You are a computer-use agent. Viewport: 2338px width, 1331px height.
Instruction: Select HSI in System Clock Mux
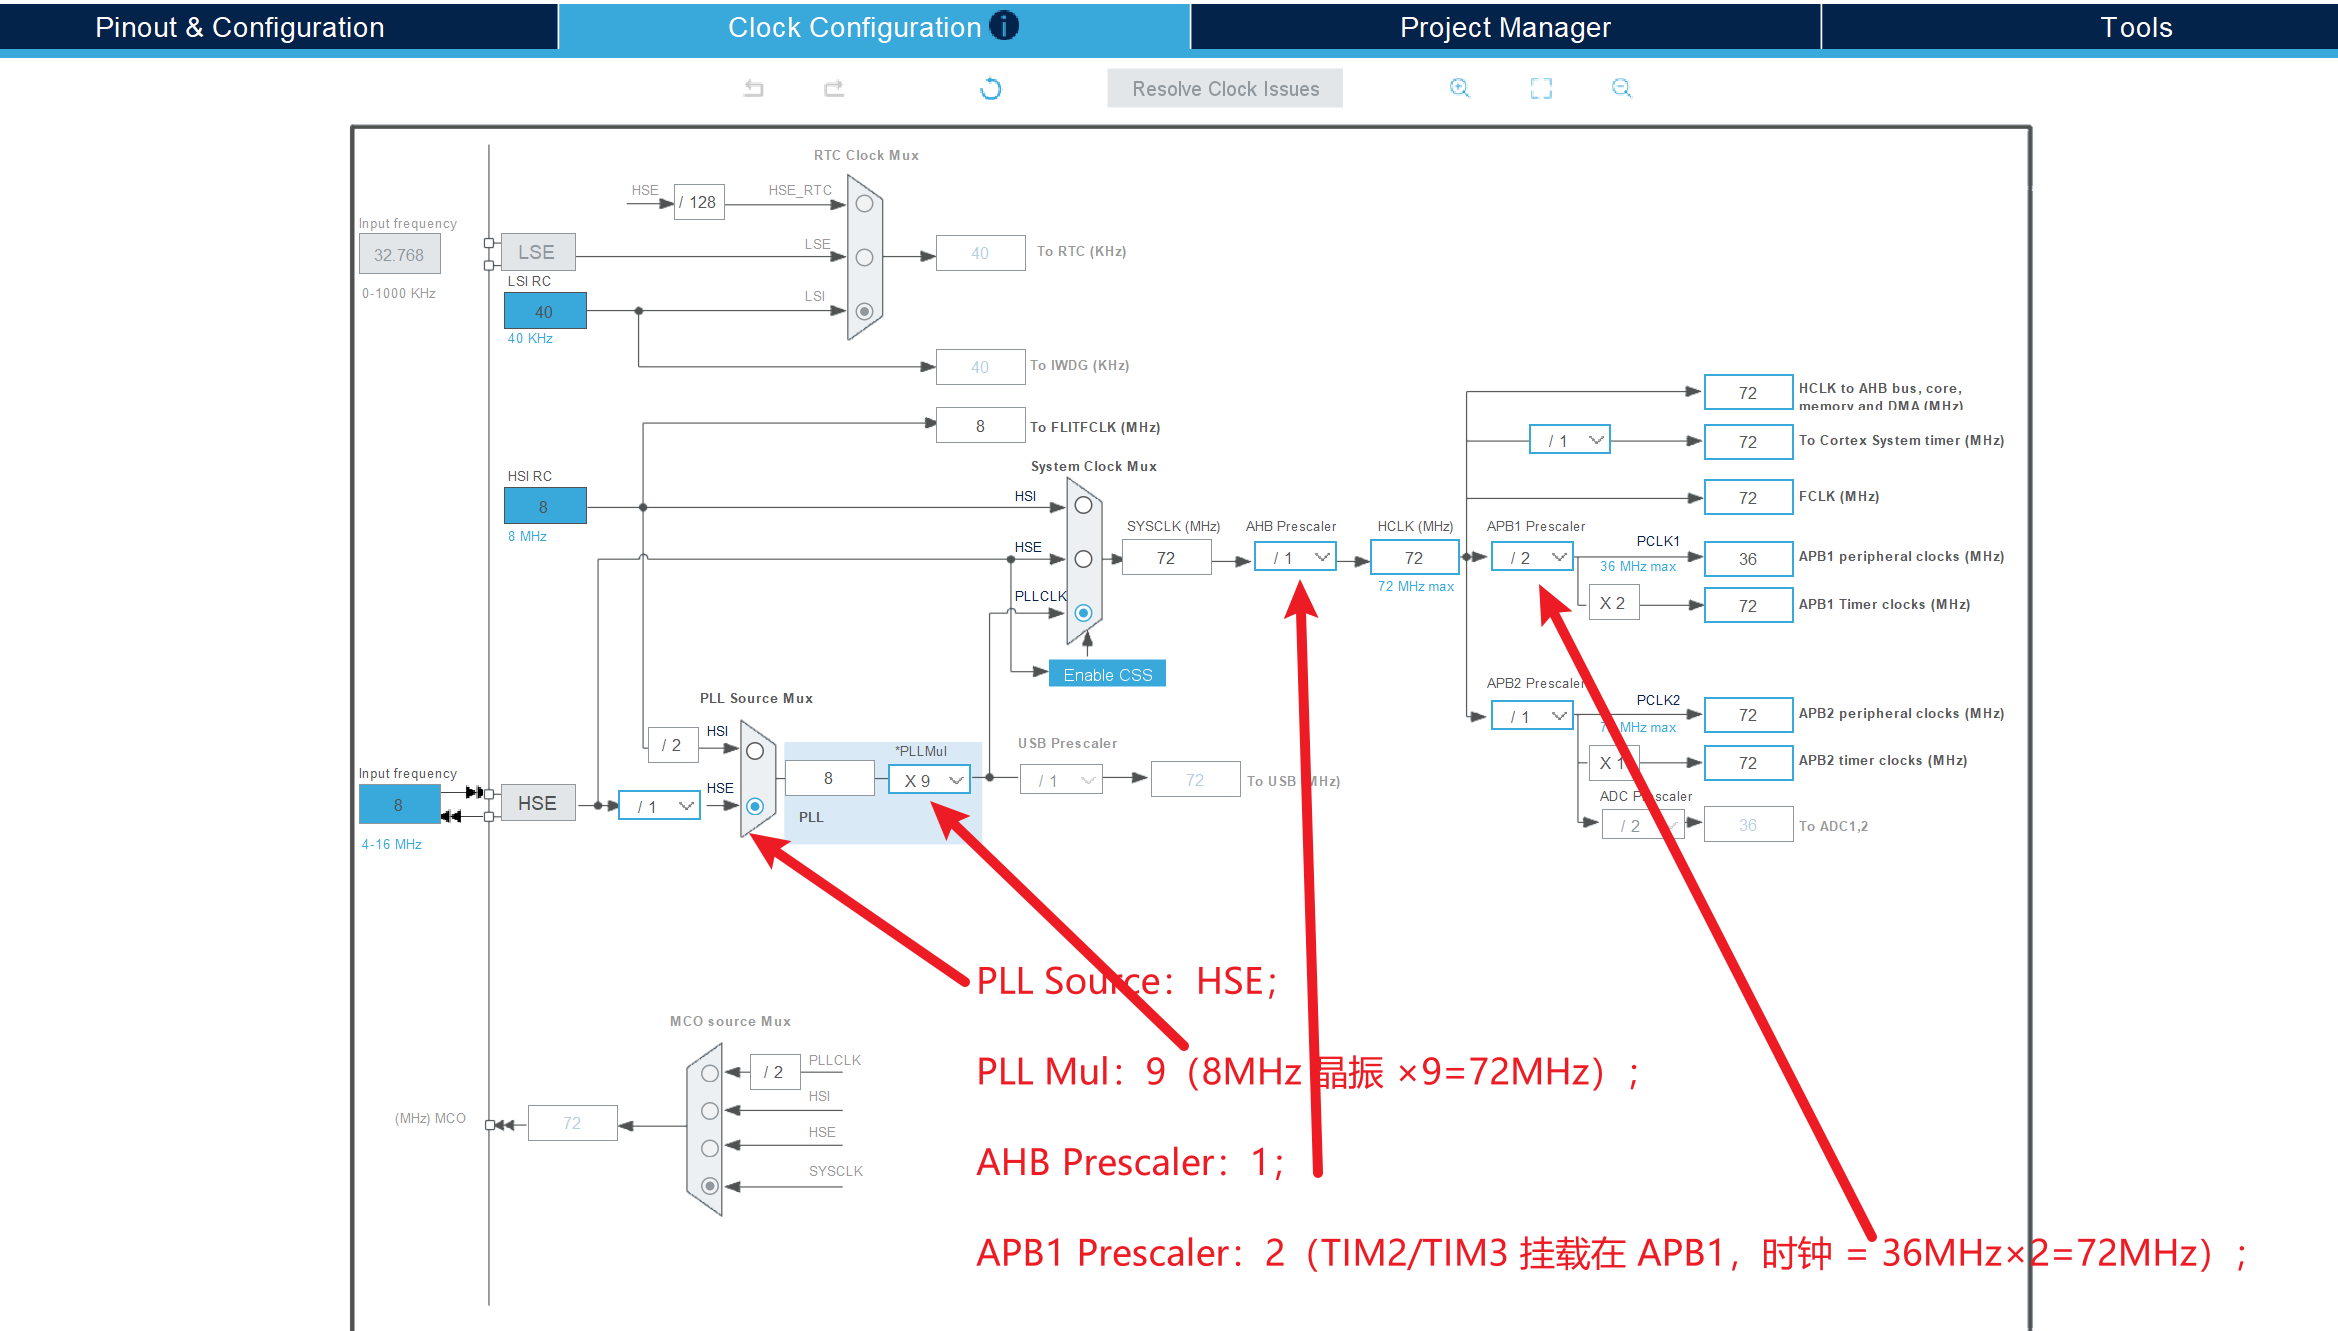click(1083, 506)
